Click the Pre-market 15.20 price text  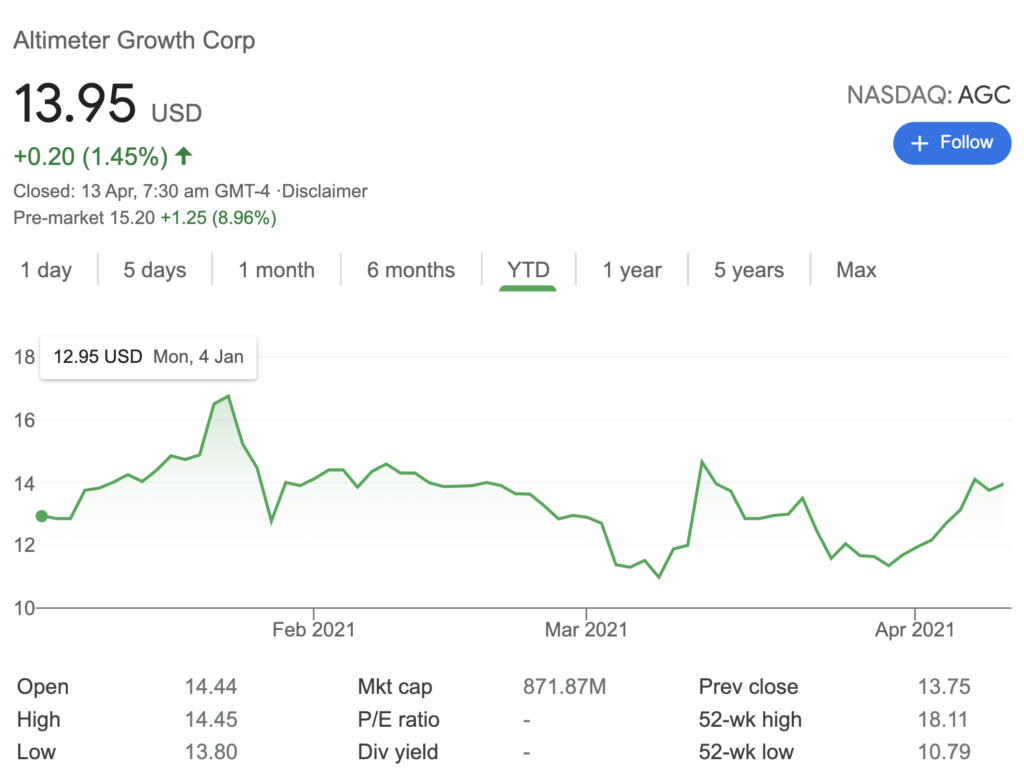(x=84, y=217)
